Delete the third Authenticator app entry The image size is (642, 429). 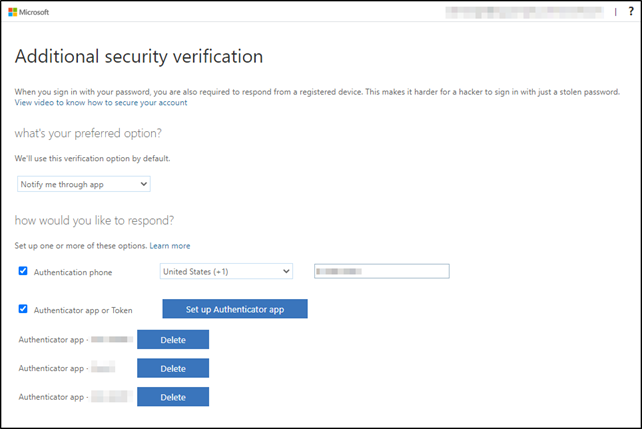tap(173, 397)
